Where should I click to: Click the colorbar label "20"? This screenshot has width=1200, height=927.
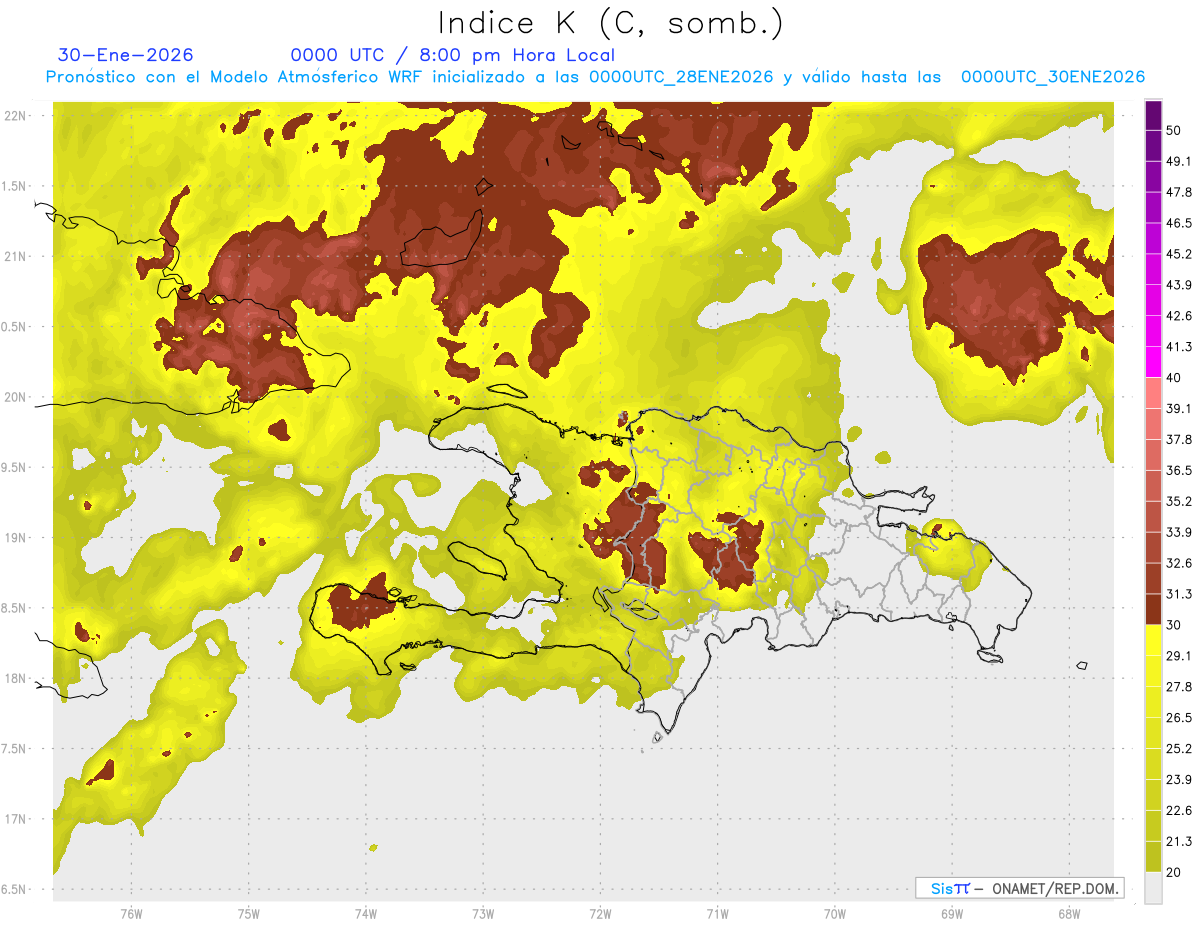[1175, 872]
